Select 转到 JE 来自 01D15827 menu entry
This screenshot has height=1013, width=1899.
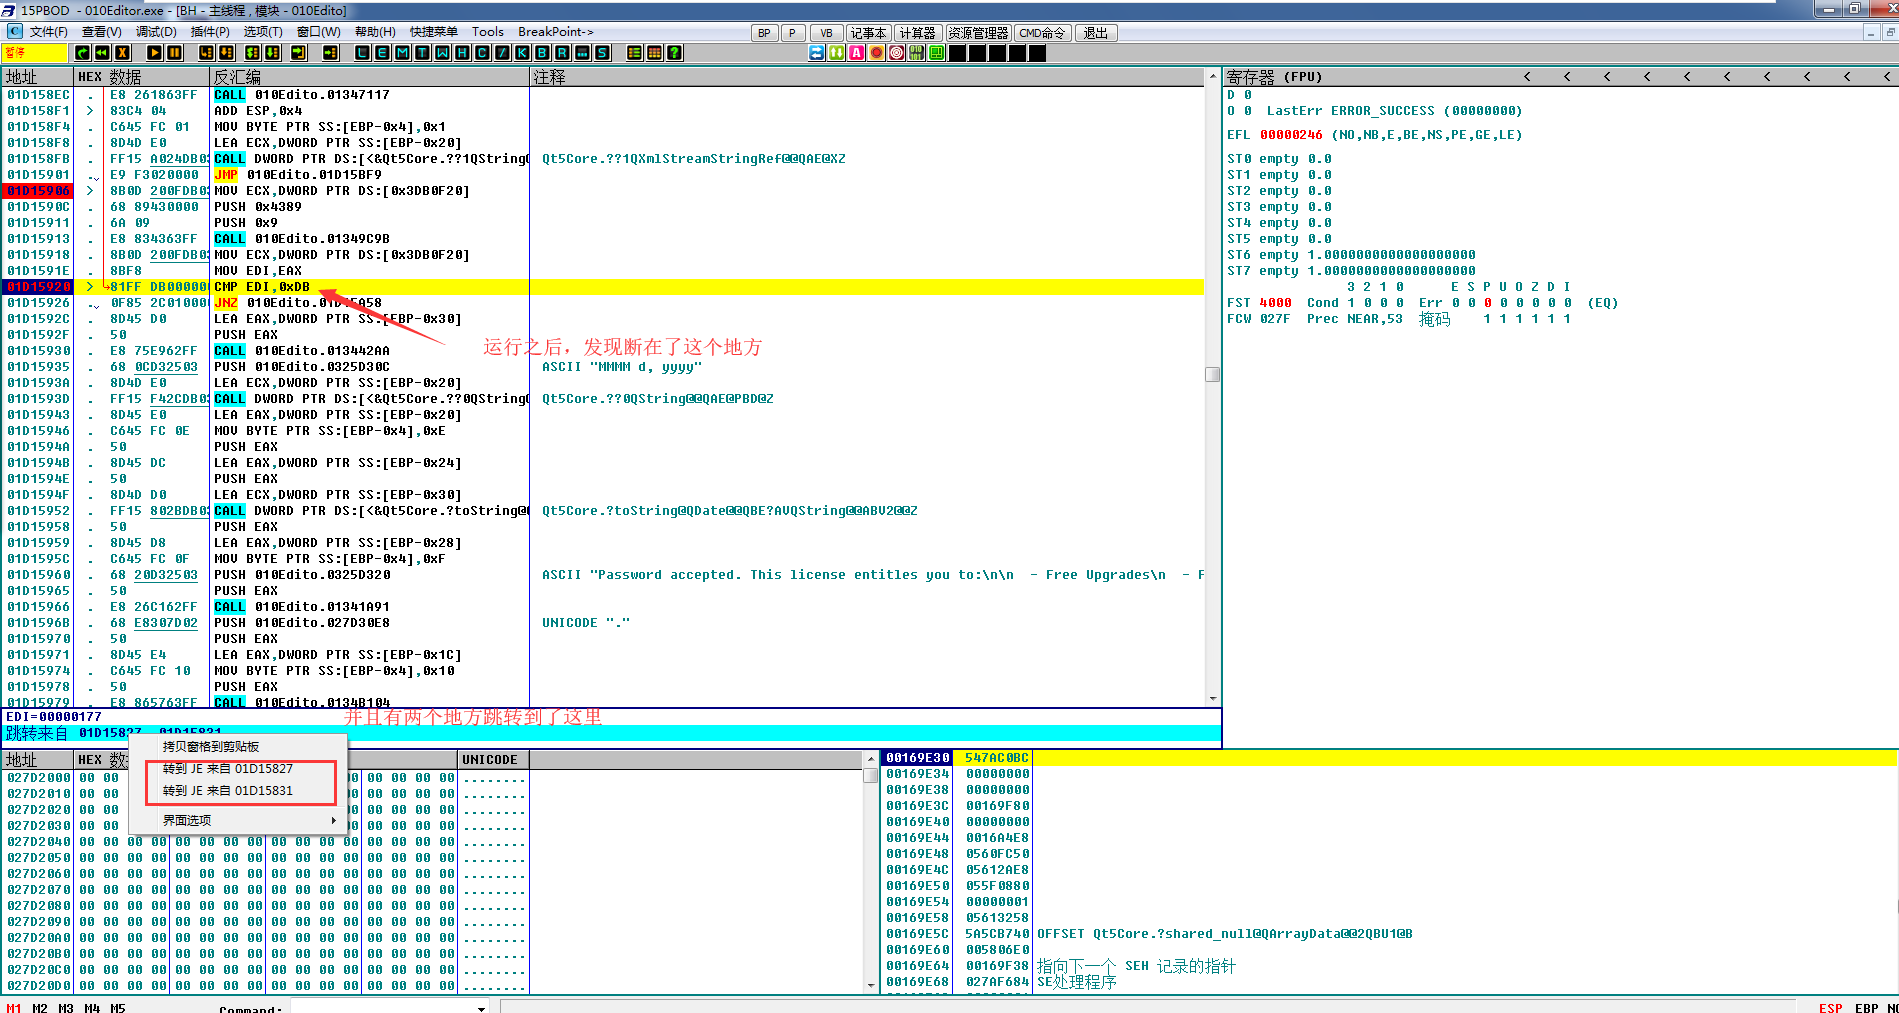tap(228, 769)
